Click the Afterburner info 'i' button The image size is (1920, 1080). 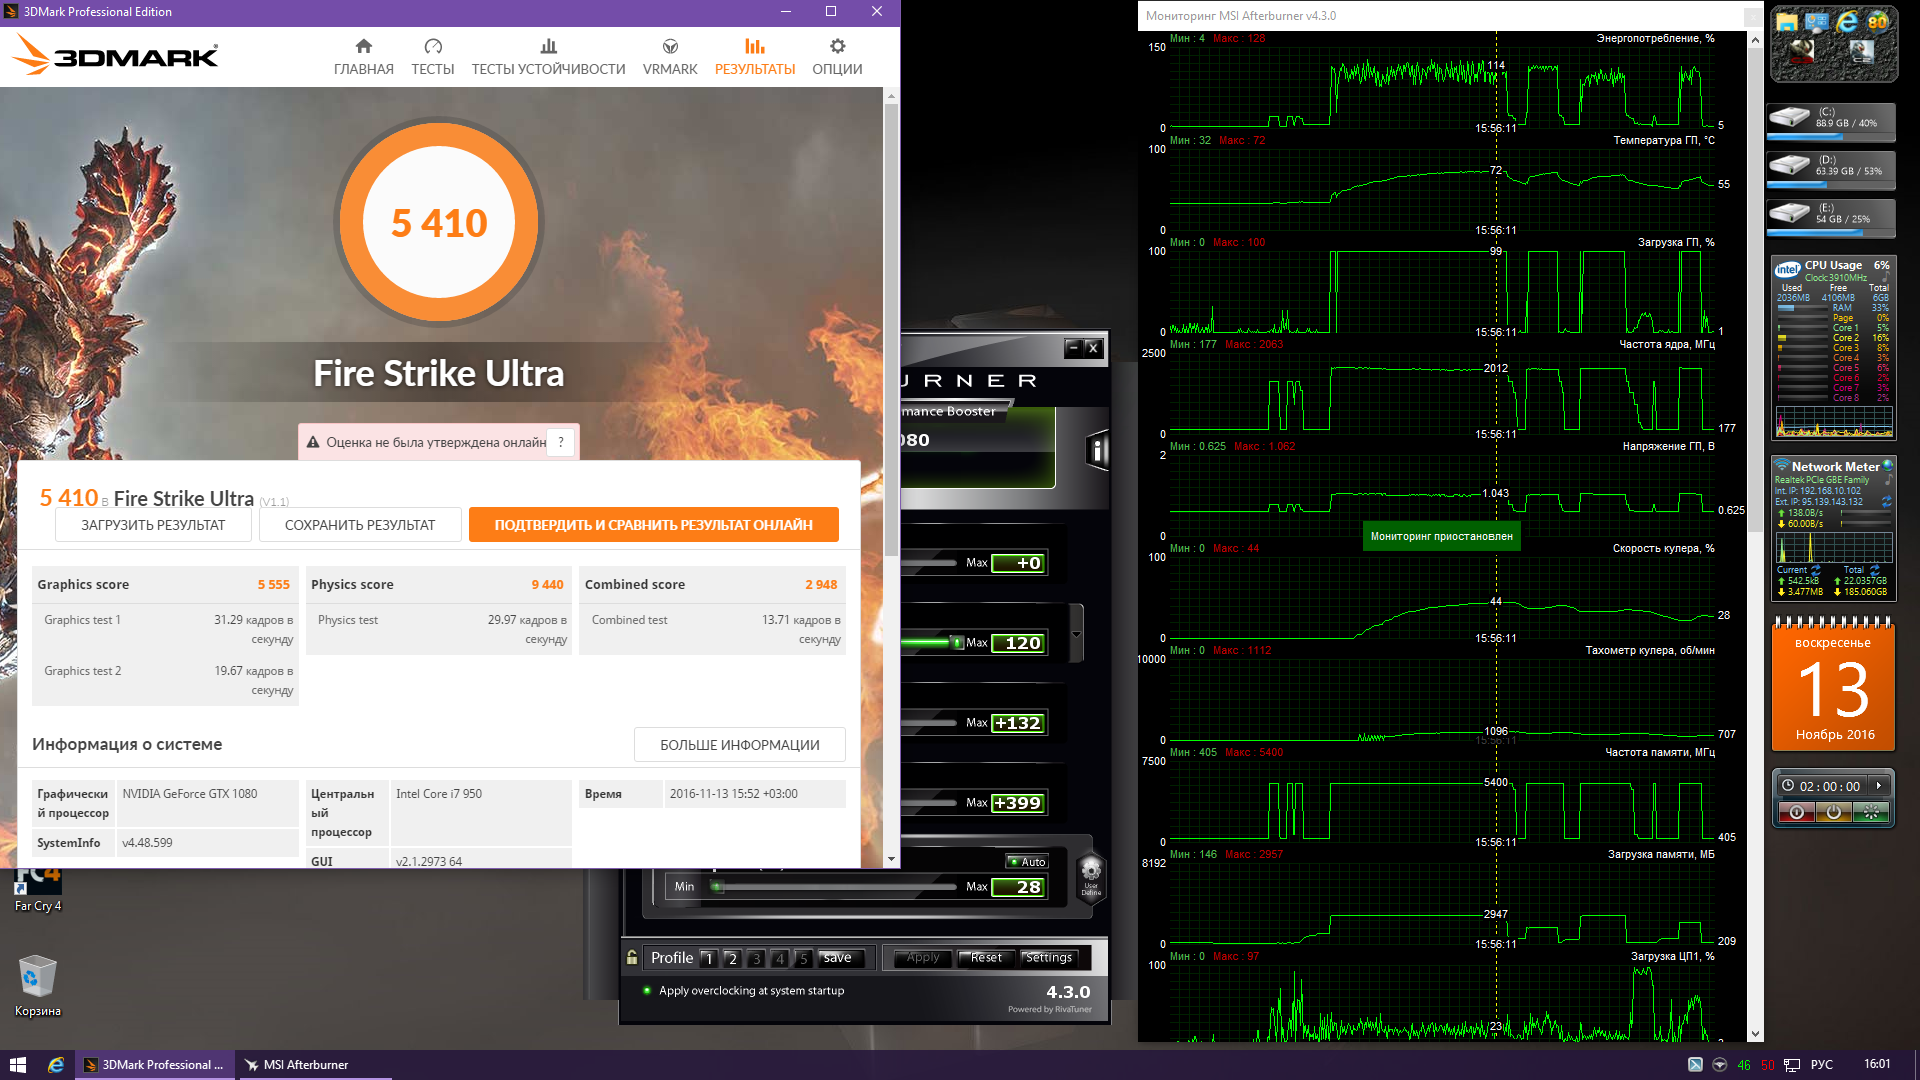coord(1097,451)
